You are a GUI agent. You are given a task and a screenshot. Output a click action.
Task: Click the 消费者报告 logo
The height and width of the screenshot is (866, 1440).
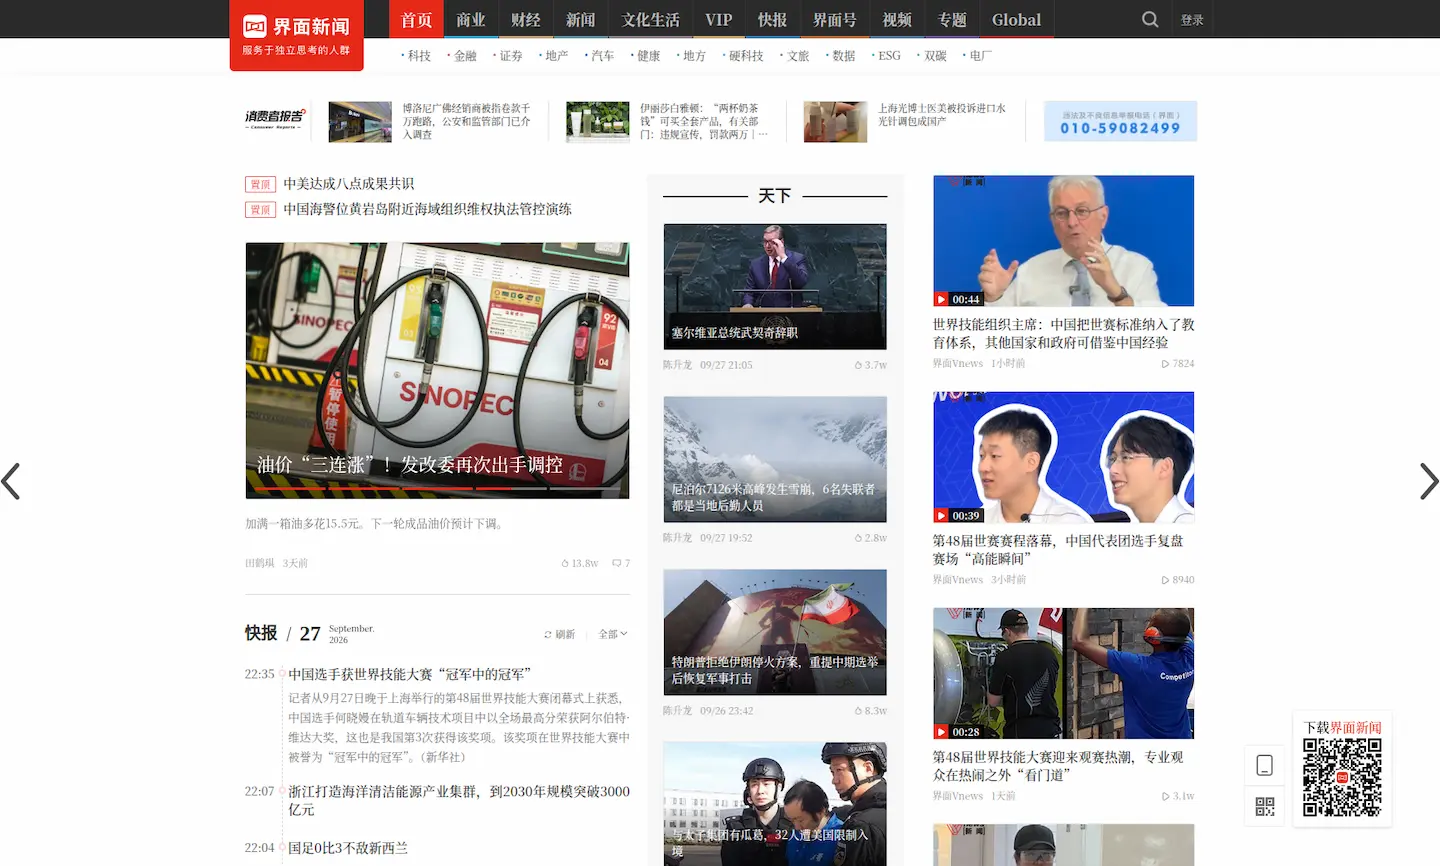click(x=275, y=119)
